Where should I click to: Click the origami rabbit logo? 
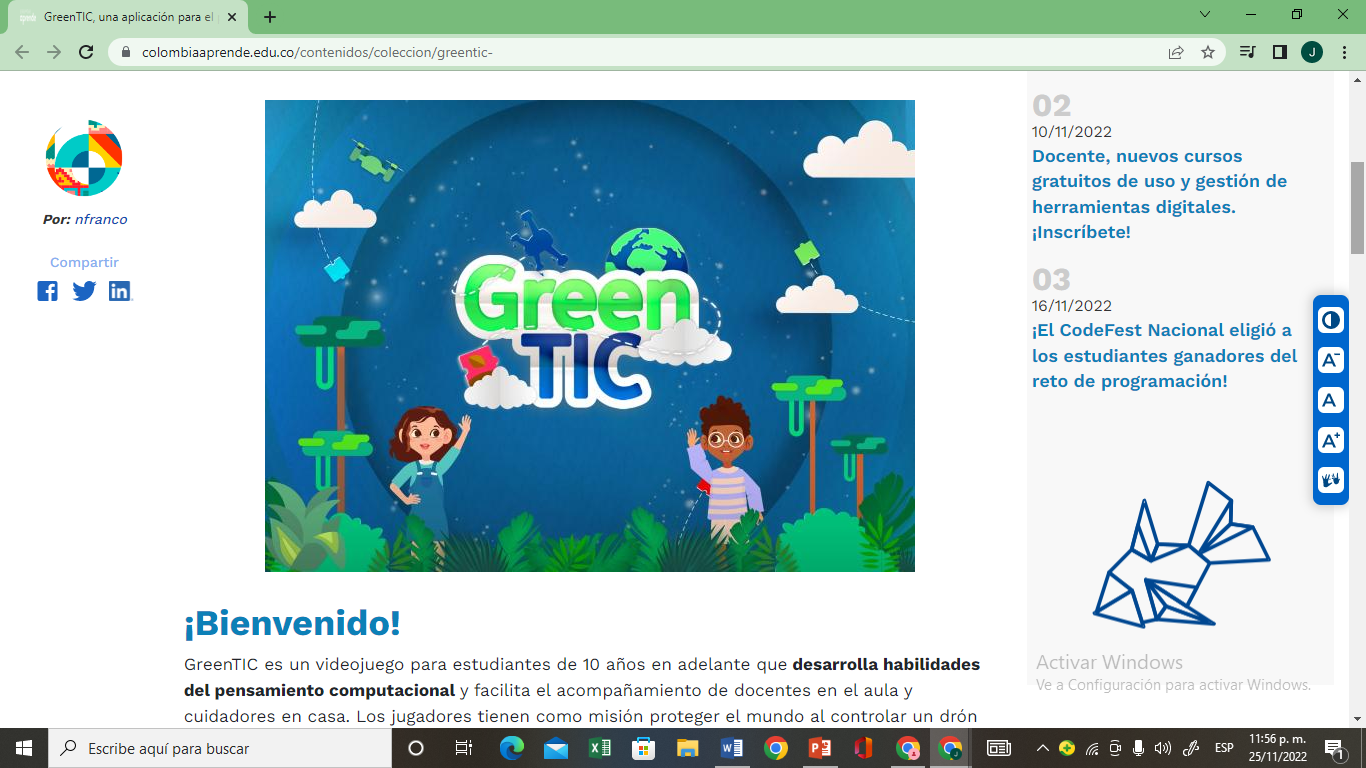click(1180, 554)
